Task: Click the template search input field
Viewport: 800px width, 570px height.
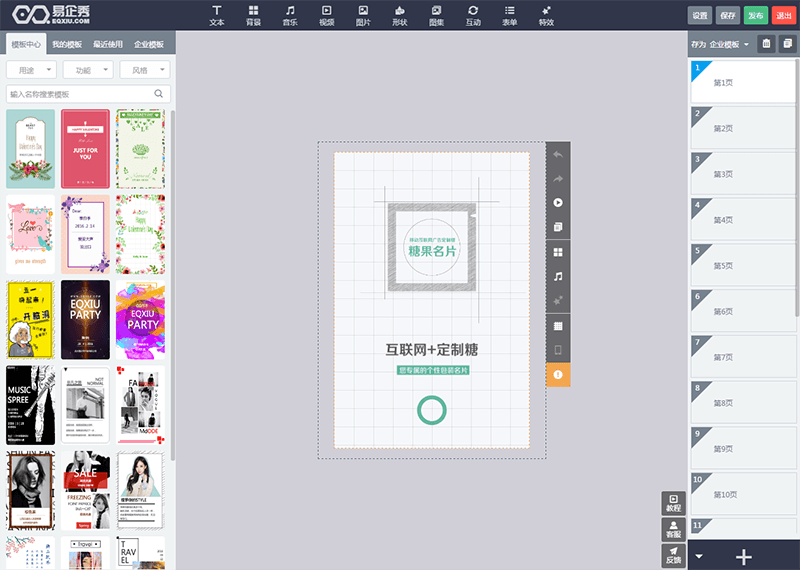Action: (88, 94)
